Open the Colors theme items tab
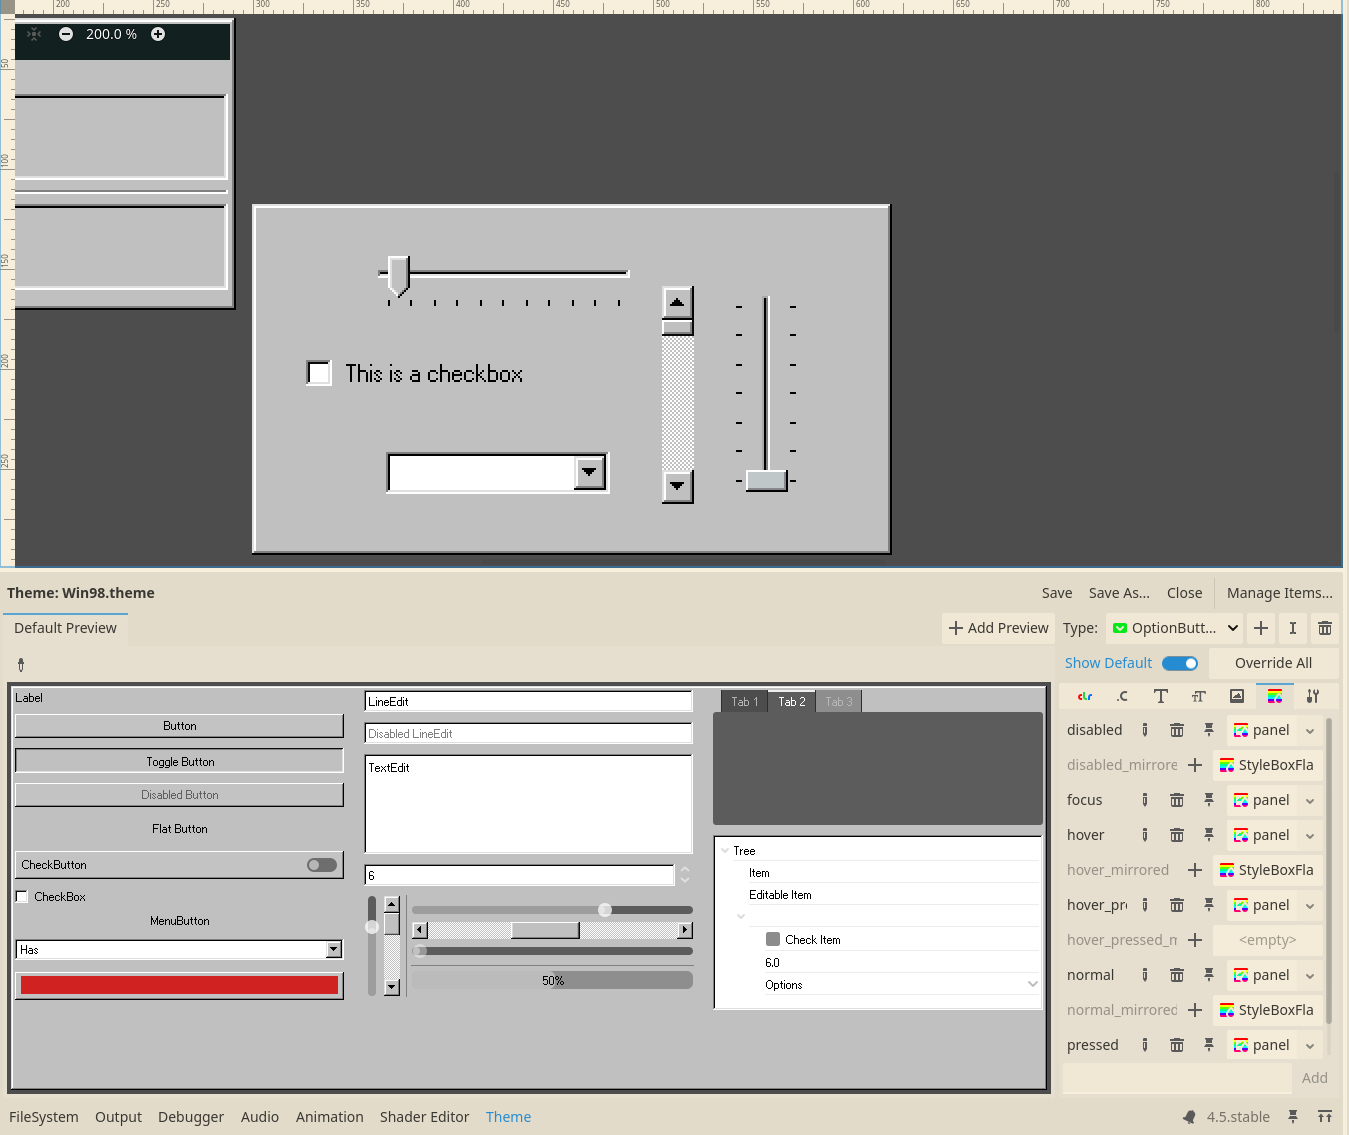The height and width of the screenshot is (1135, 1349). pos(1084,696)
